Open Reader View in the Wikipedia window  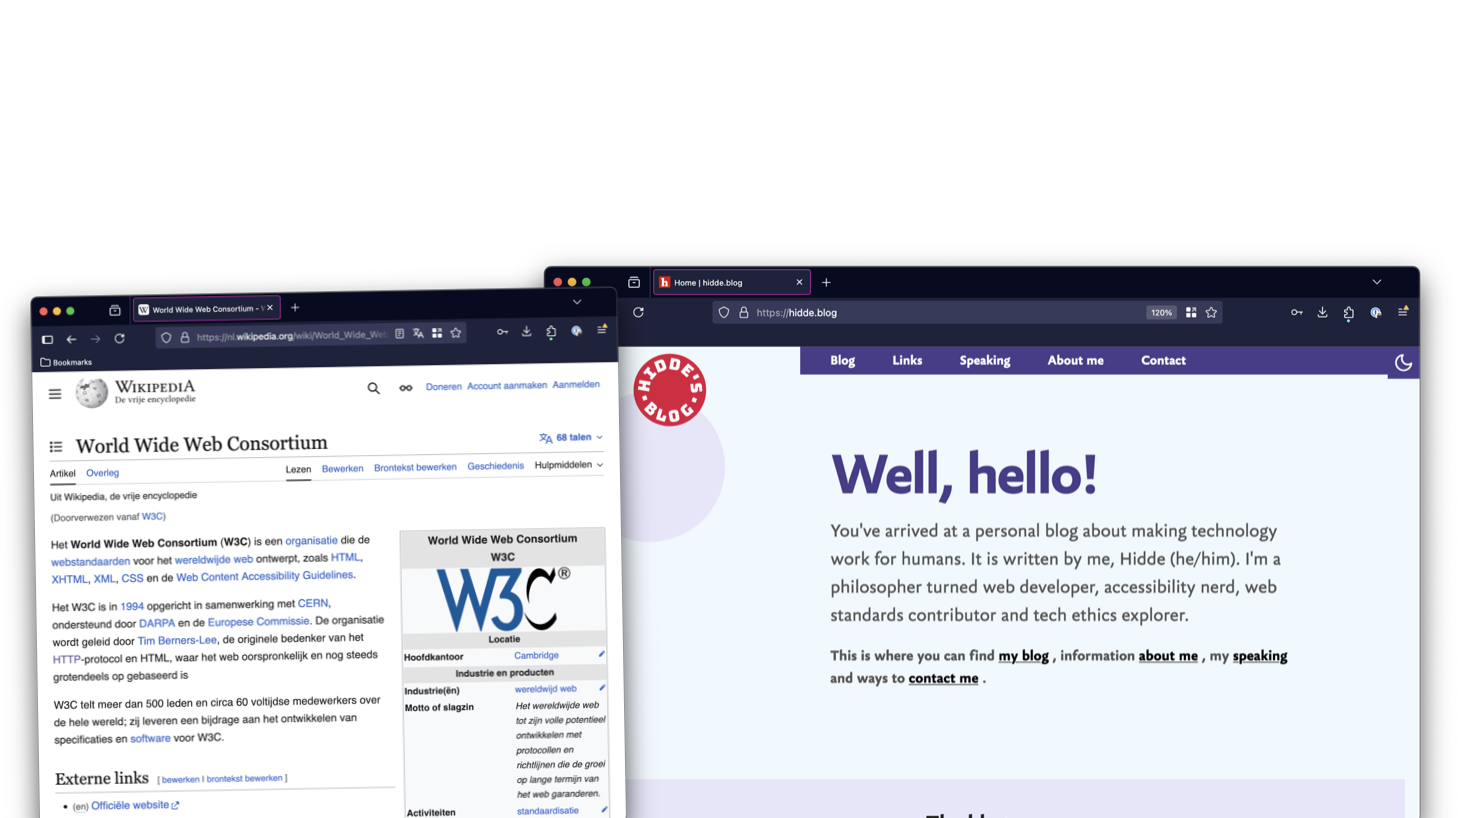click(400, 333)
